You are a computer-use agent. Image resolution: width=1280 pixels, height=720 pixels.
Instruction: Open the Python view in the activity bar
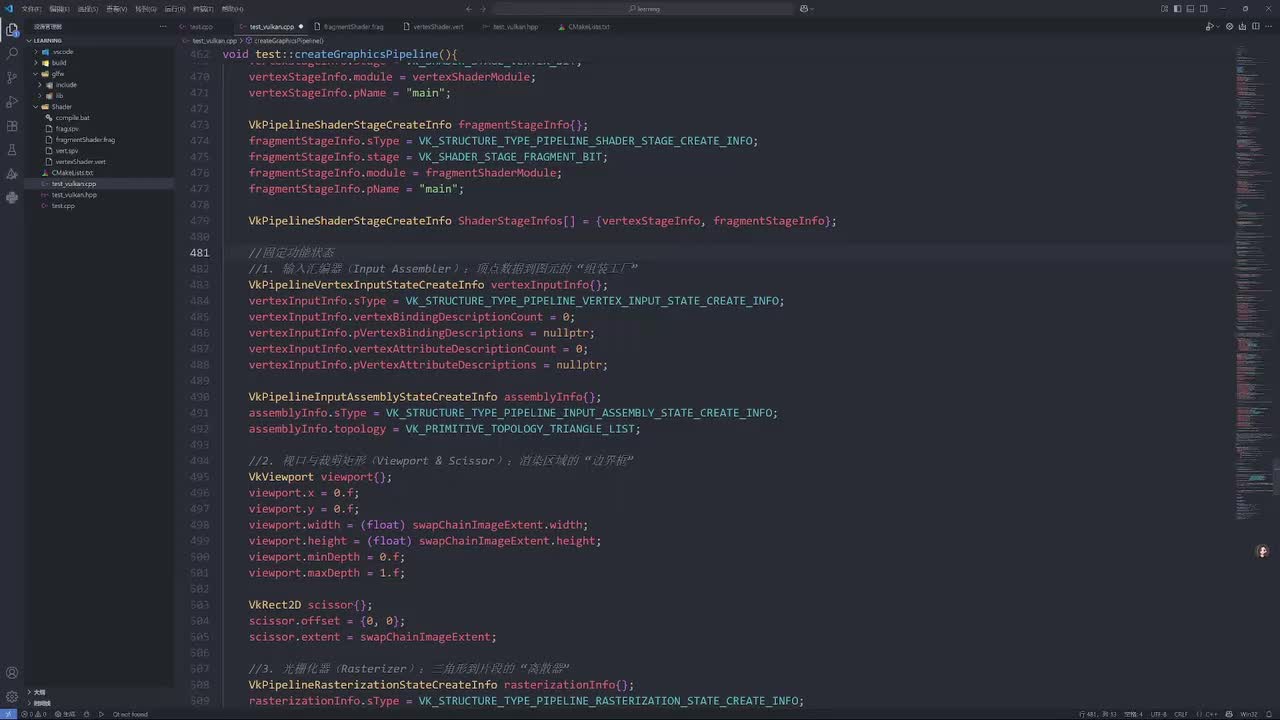12,197
